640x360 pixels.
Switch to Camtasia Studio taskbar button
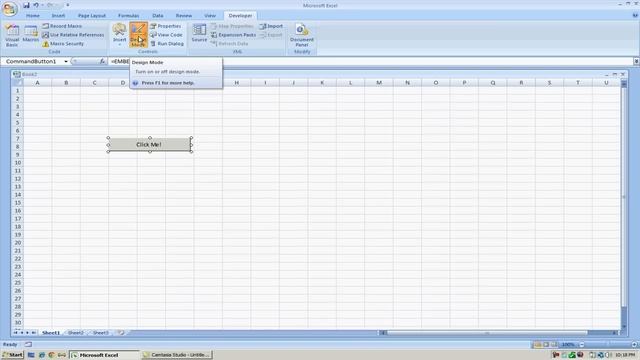pos(176,355)
